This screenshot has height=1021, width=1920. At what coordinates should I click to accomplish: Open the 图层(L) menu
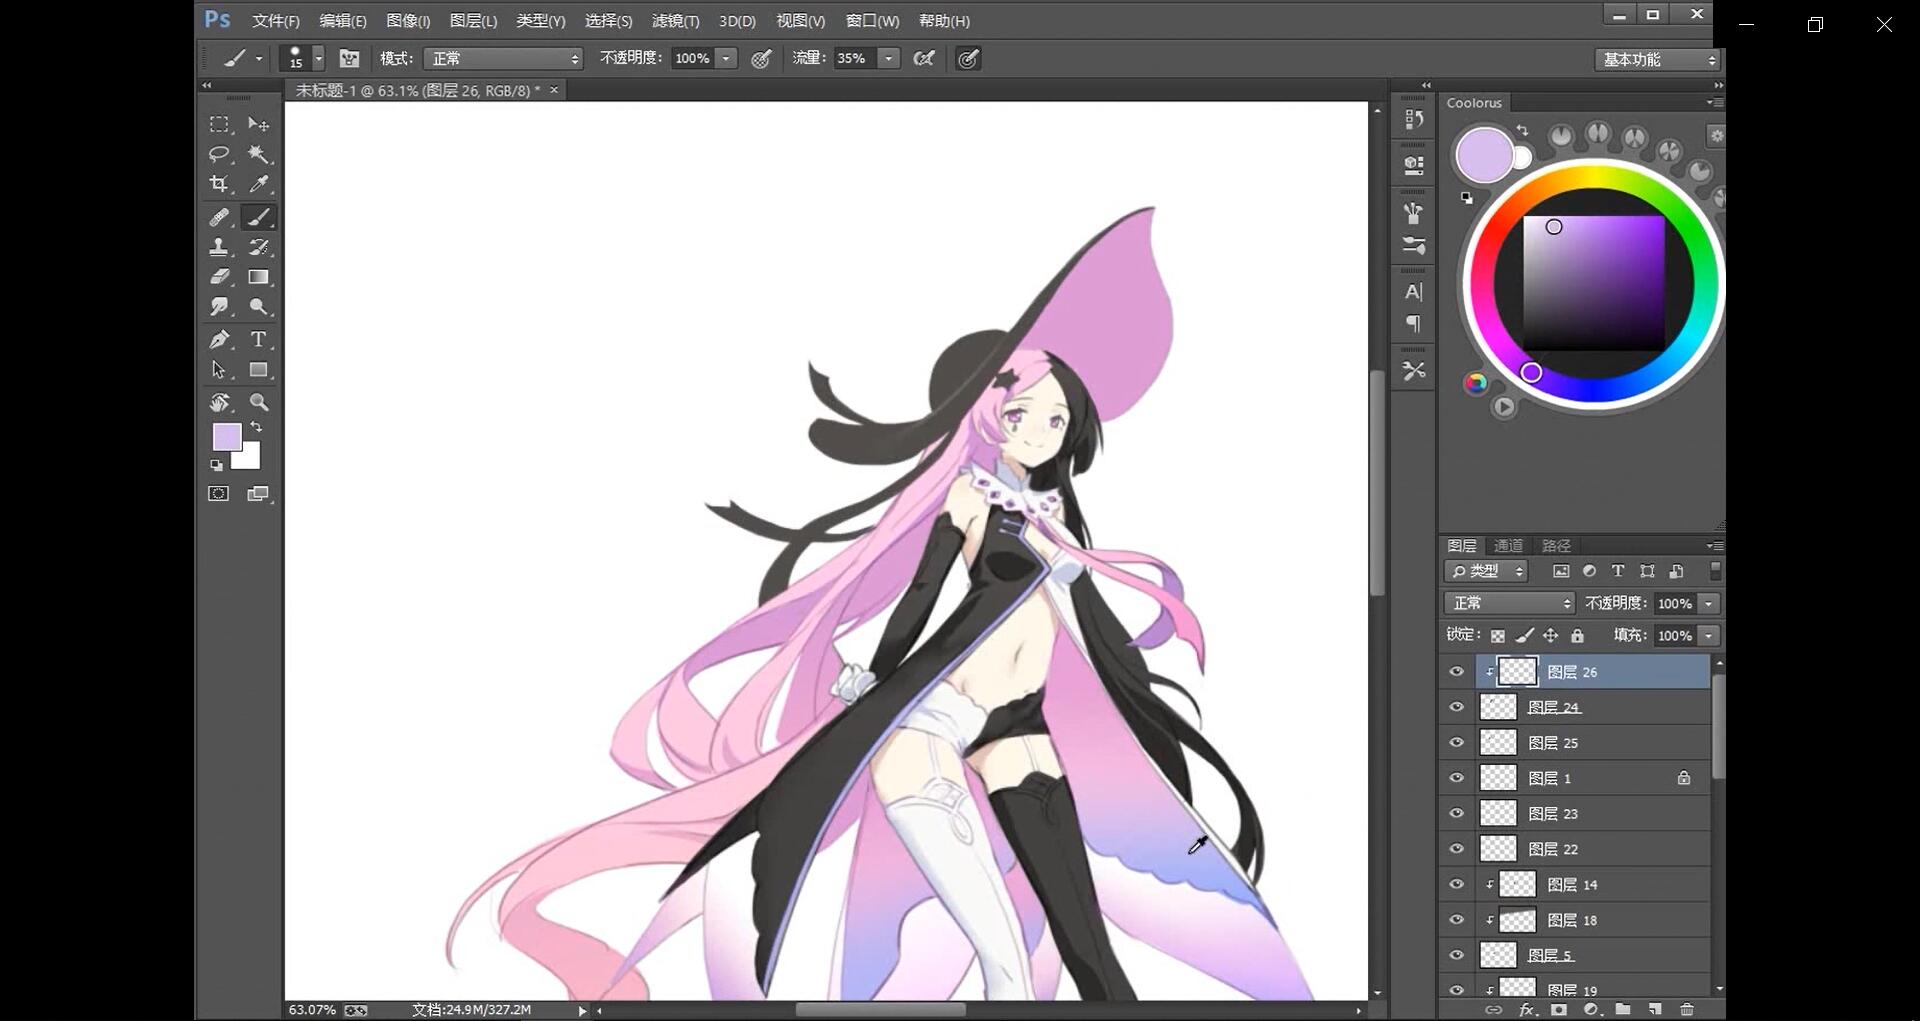pyautogui.click(x=473, y=21)
